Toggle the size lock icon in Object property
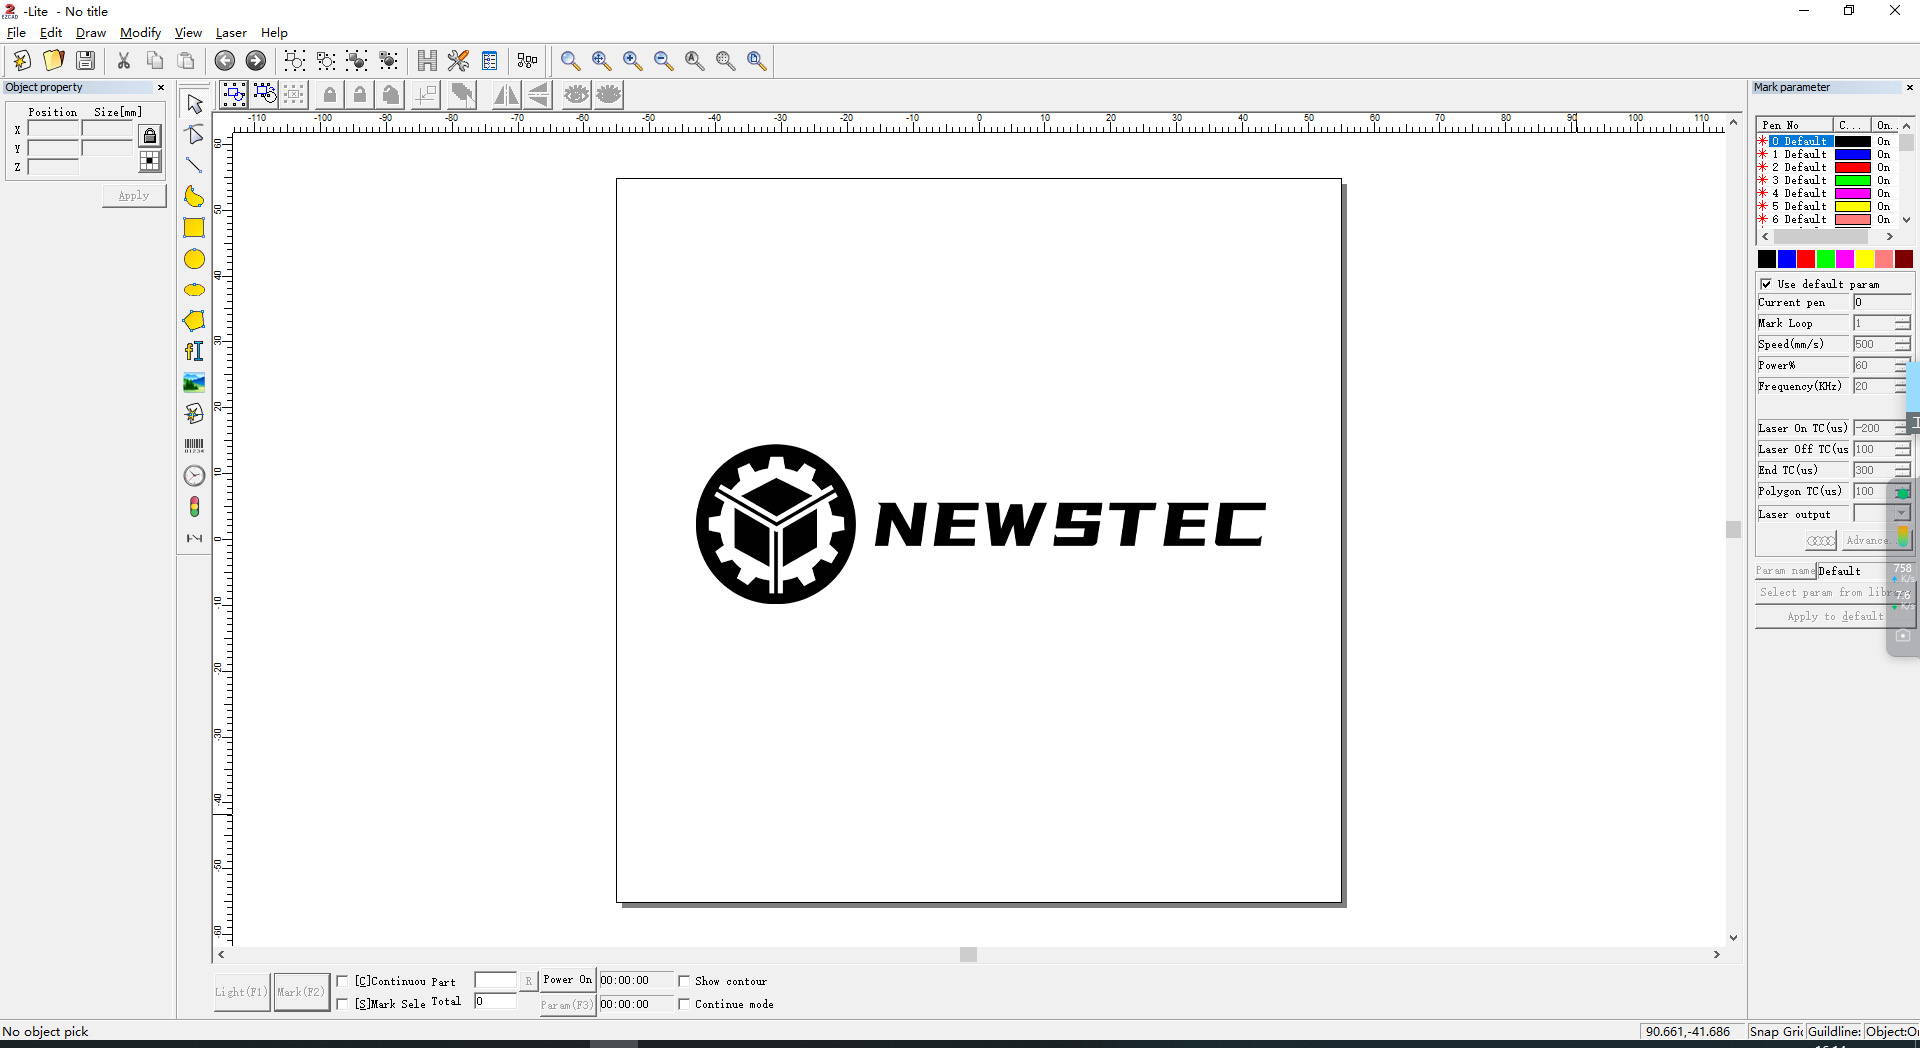Image resolution: width=1920 pixels, height=1048 pixels. coord(150,135)
